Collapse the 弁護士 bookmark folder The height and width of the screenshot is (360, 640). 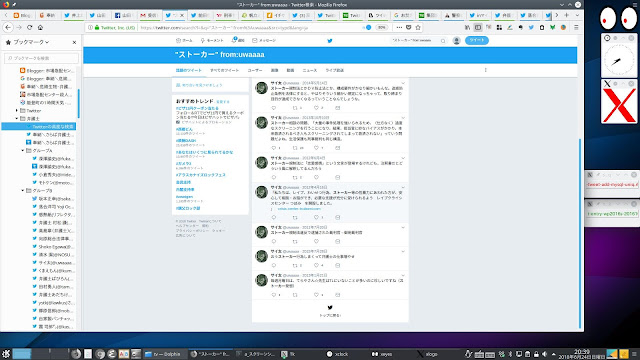tap(17, 118)
